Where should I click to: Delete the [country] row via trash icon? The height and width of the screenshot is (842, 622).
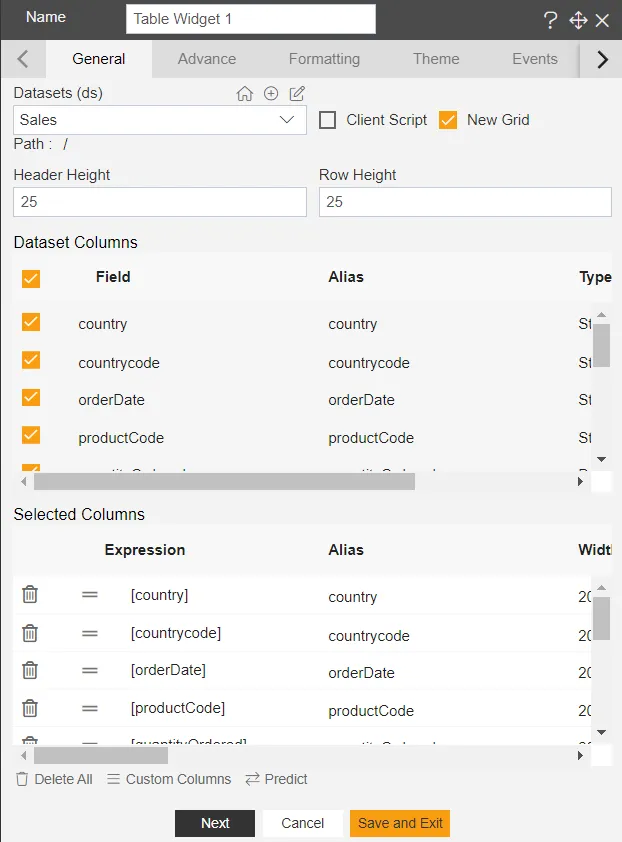pyautogui.click(x=29, y=594)
